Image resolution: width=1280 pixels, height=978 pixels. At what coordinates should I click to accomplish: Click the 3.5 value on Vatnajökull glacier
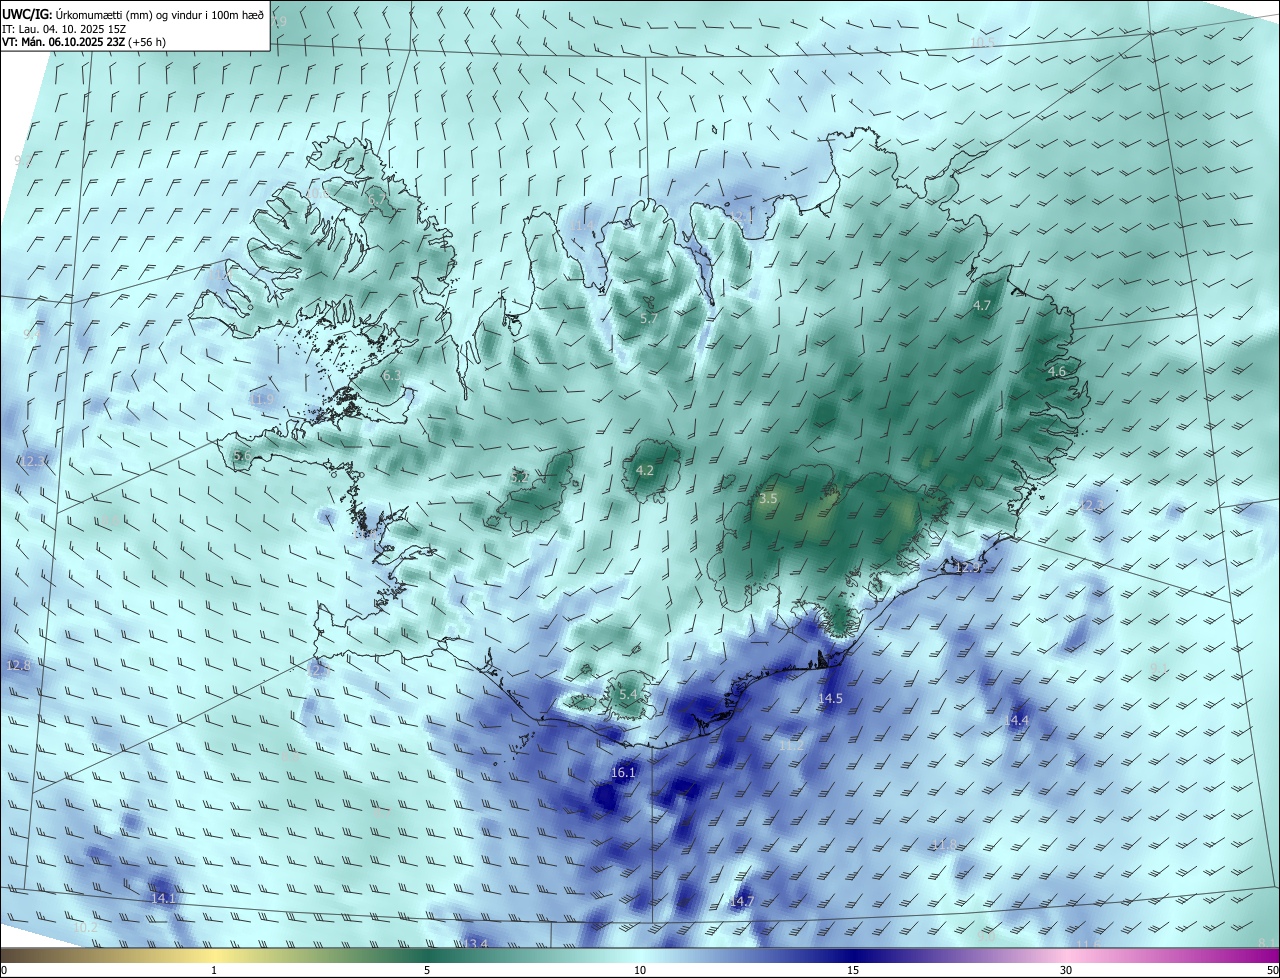point(768,498)
